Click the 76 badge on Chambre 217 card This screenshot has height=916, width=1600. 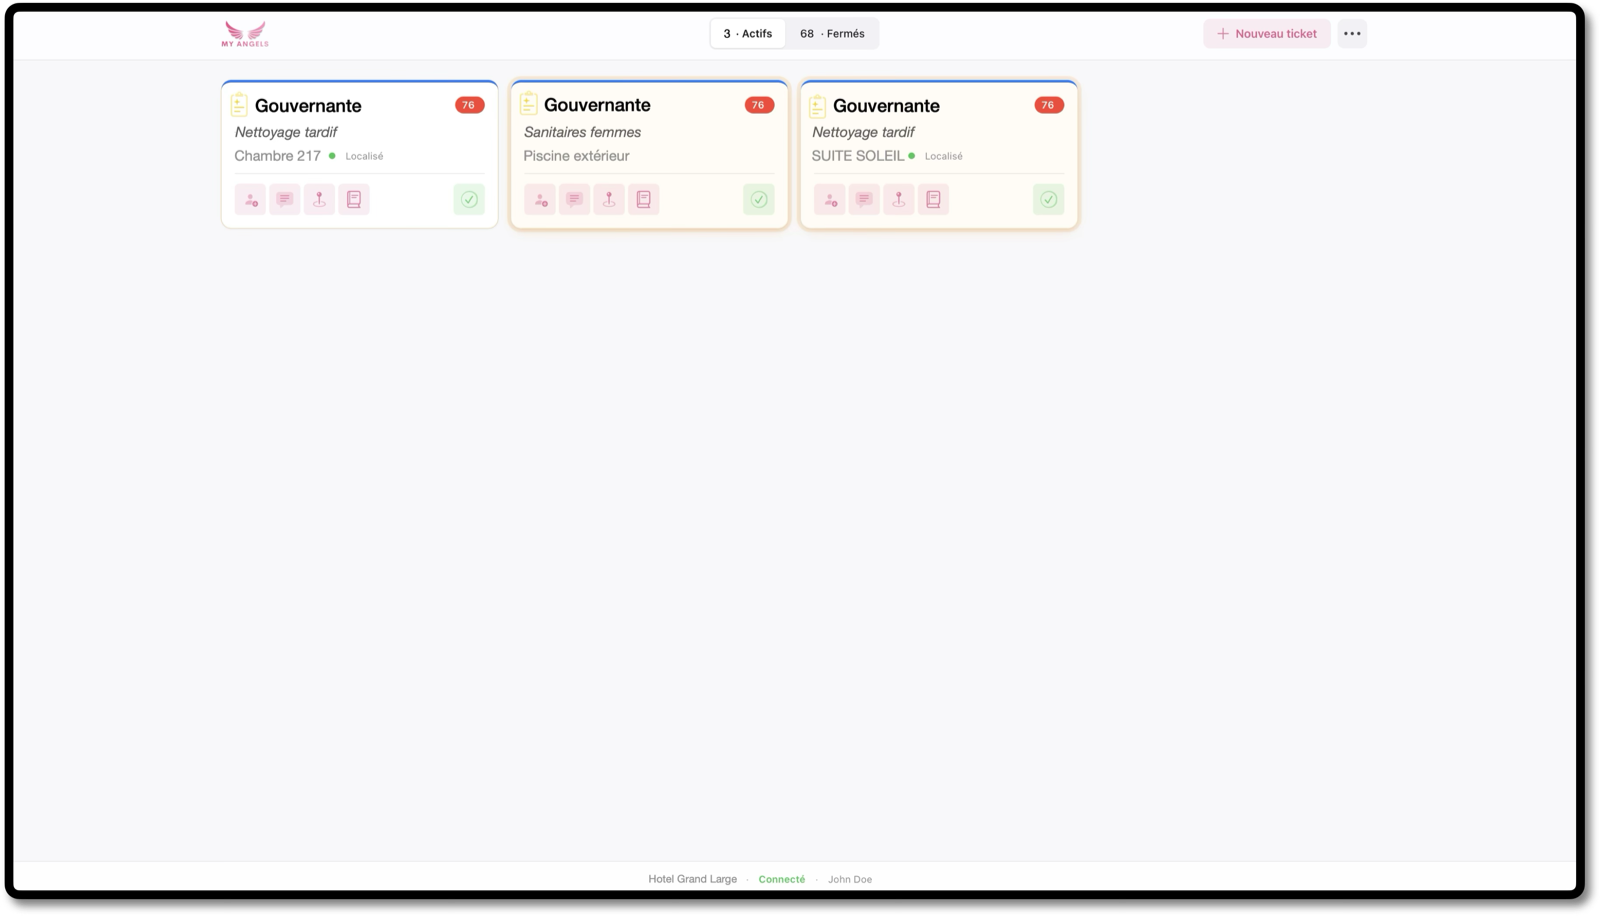[469, 105]
